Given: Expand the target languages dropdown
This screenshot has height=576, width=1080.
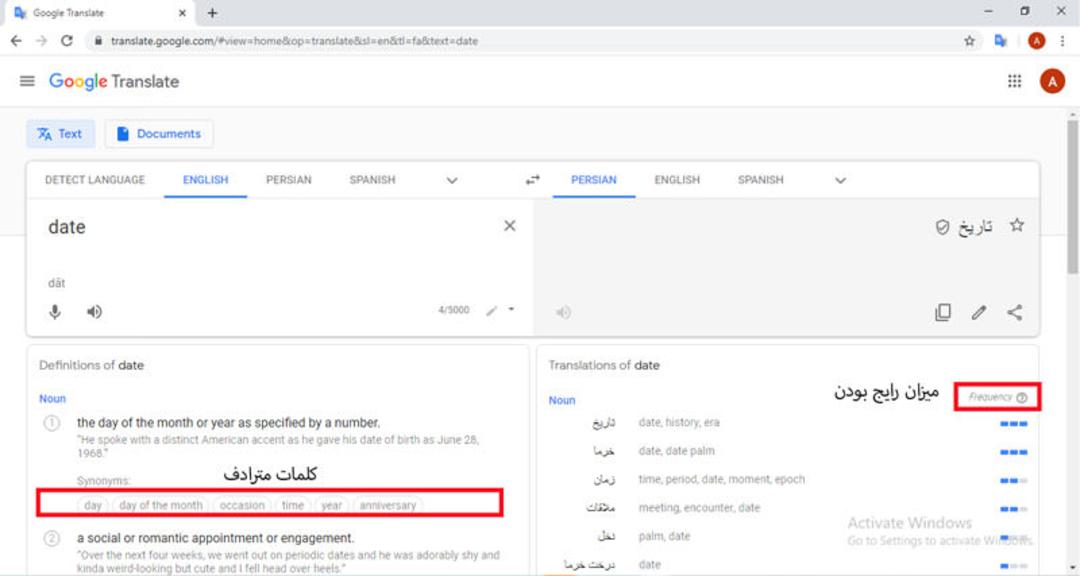Looking at the screenshot, I should tap(840, 181).
